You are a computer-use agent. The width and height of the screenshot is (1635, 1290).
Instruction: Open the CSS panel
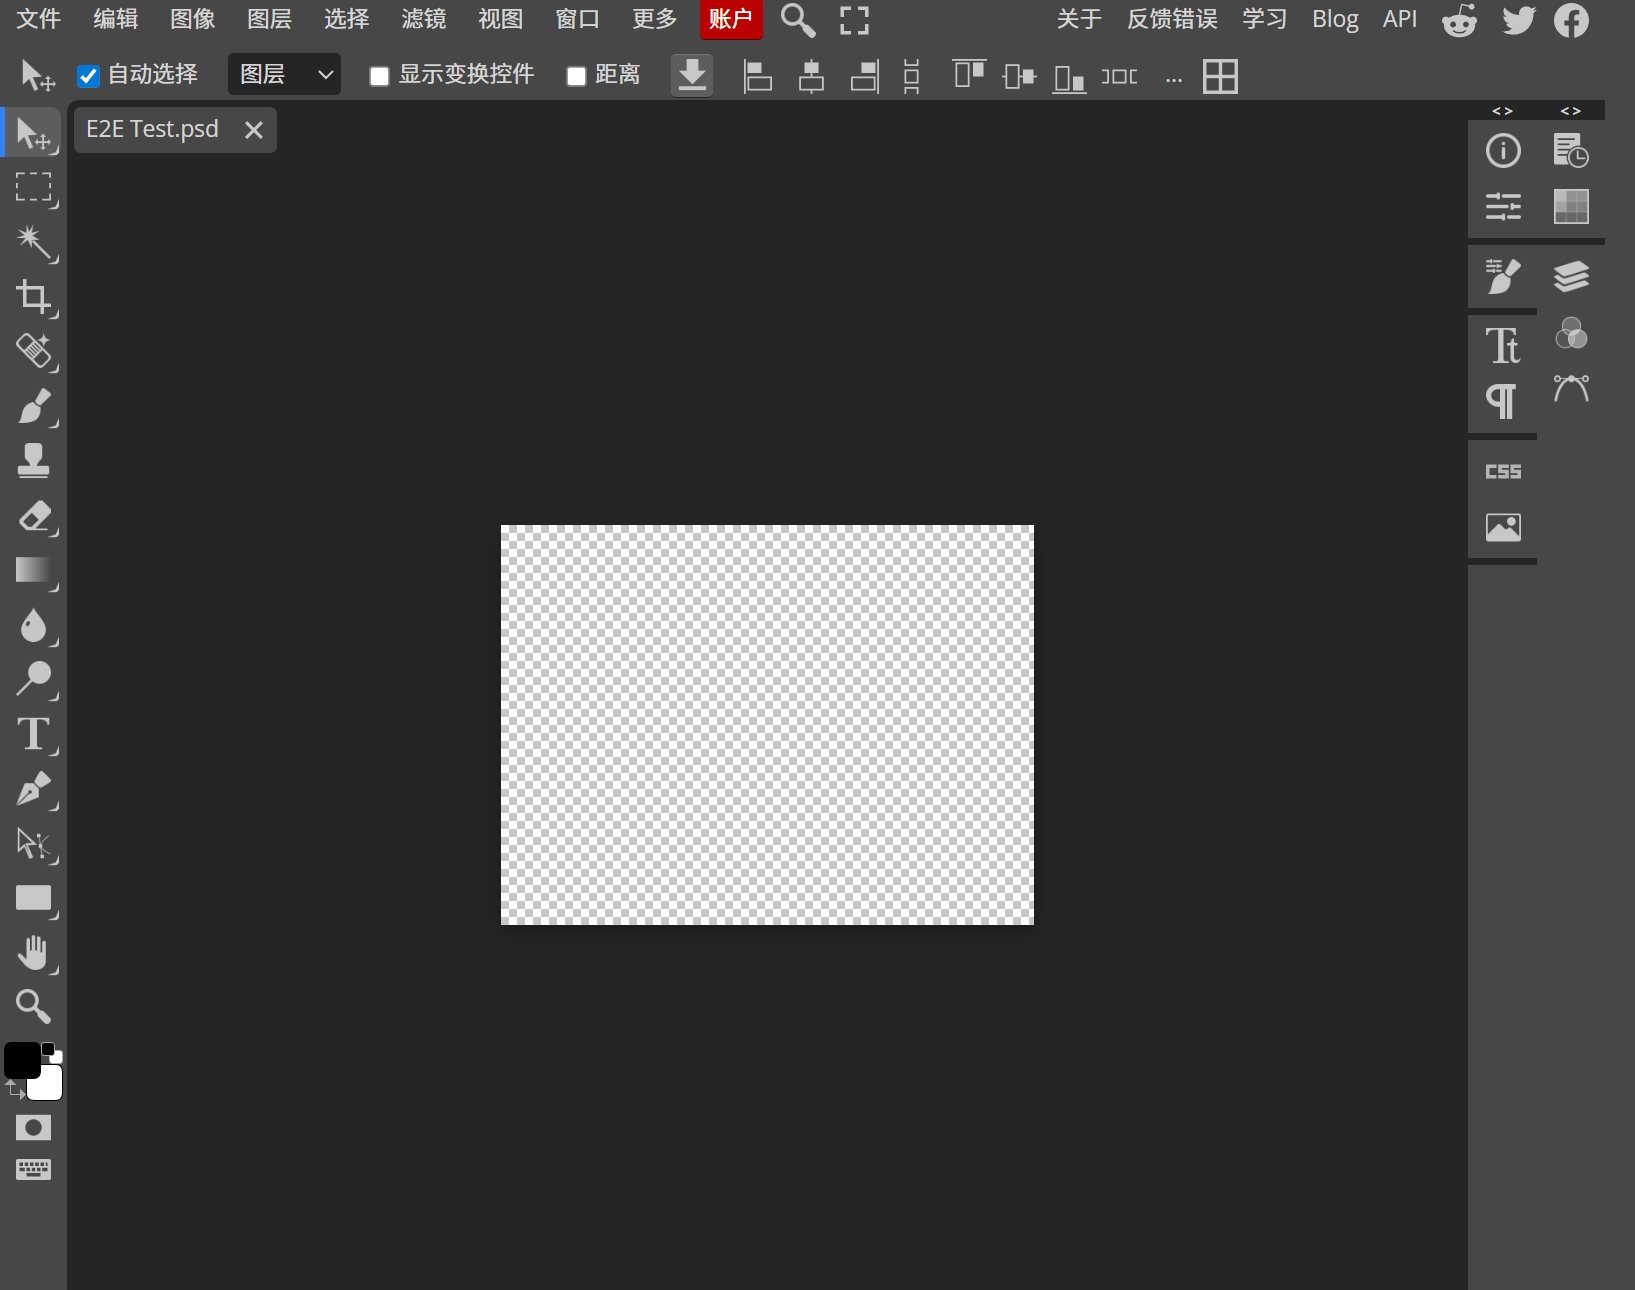click(x=1503, y=471)
